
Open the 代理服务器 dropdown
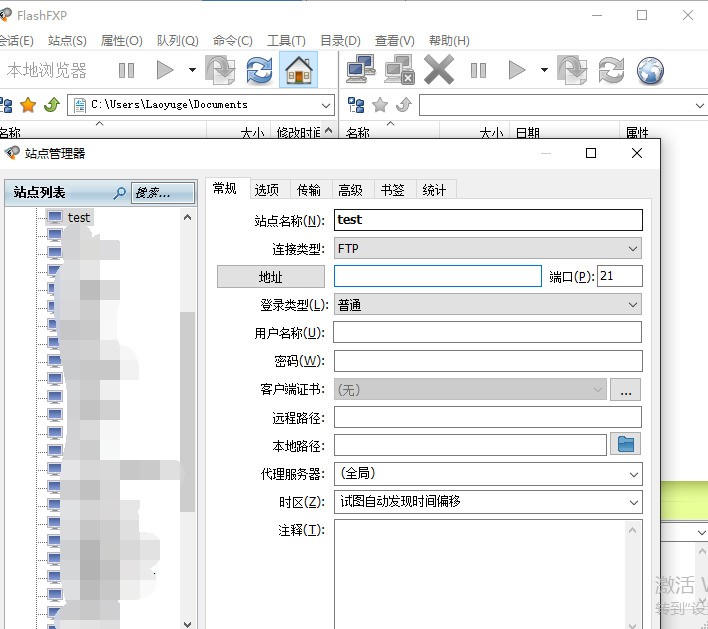point(488,473)
